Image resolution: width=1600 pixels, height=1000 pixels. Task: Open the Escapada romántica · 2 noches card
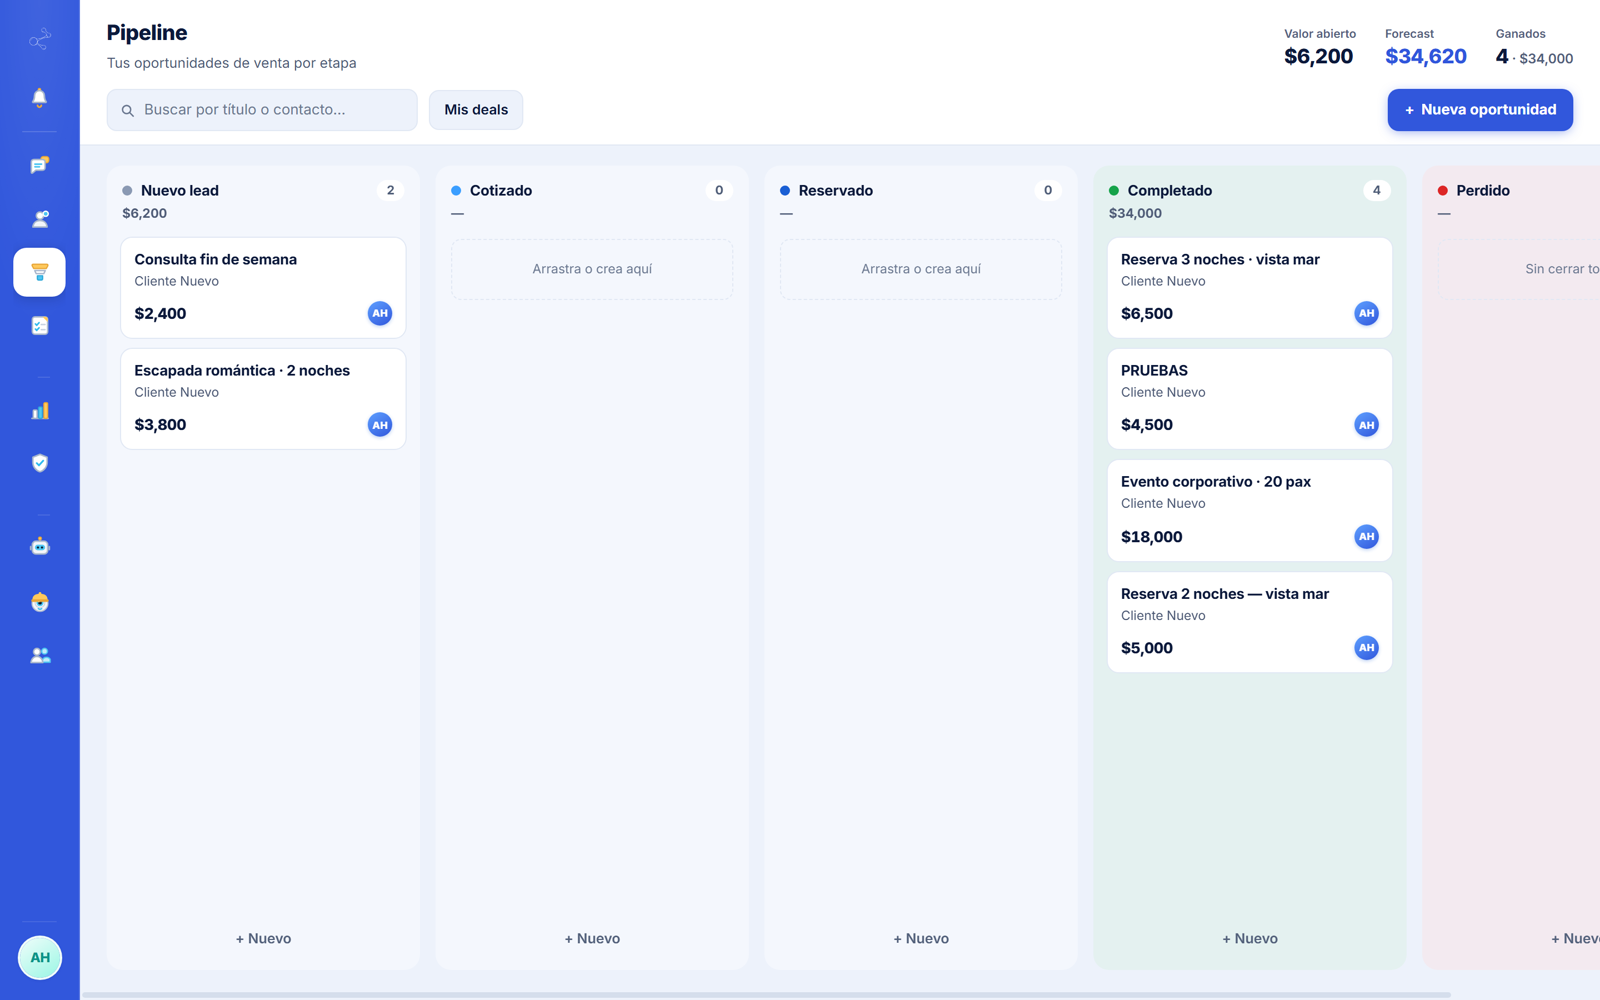pos(263,399)
